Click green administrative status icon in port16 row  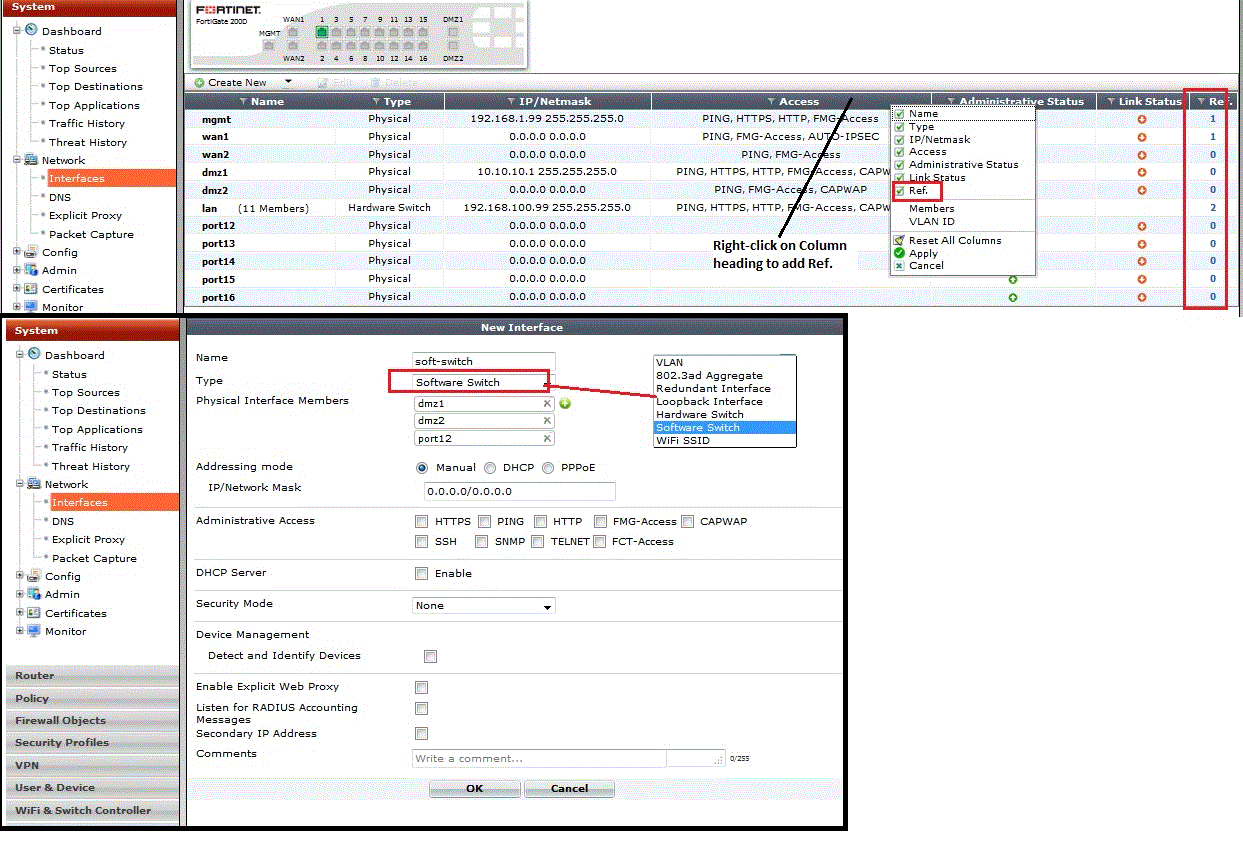tap(1012, 297)
